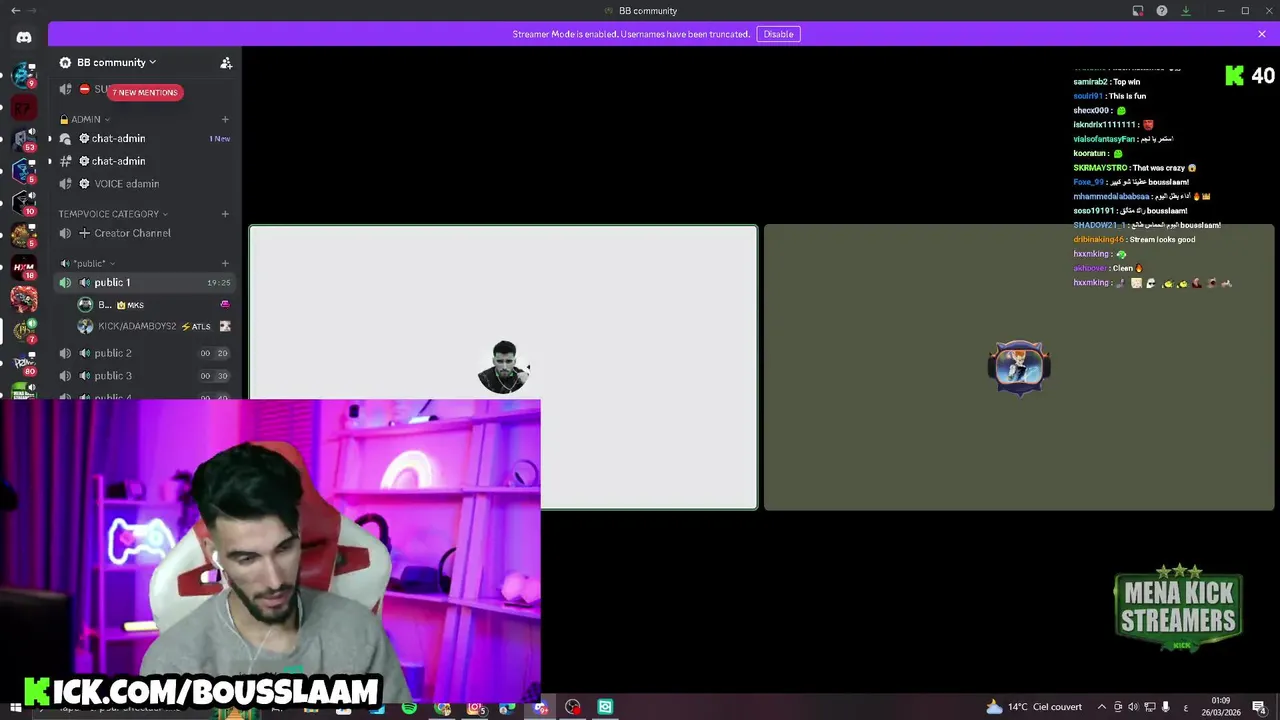Open Discord Help question mark icon
The width and height of the screenshot is (1280, 720).
click(1162, 11)
